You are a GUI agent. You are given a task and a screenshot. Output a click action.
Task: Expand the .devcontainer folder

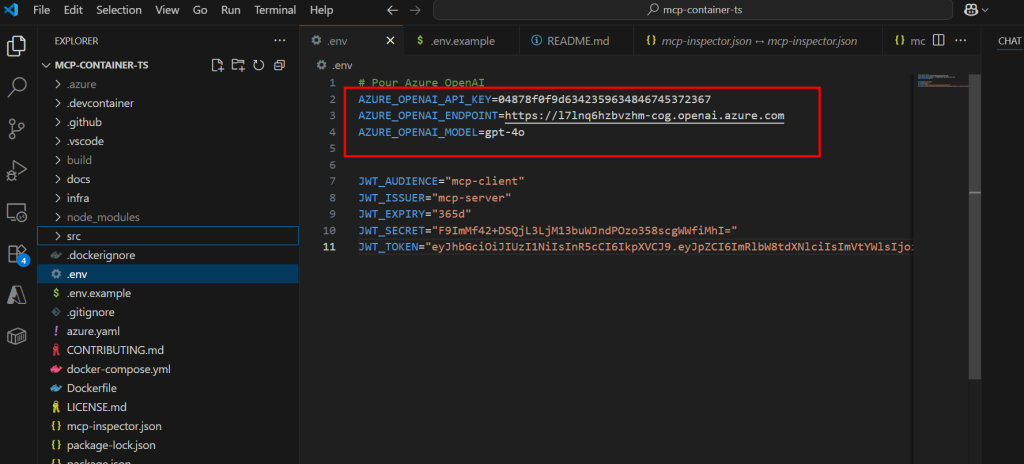pyautogui.click(x=168, y=103)
